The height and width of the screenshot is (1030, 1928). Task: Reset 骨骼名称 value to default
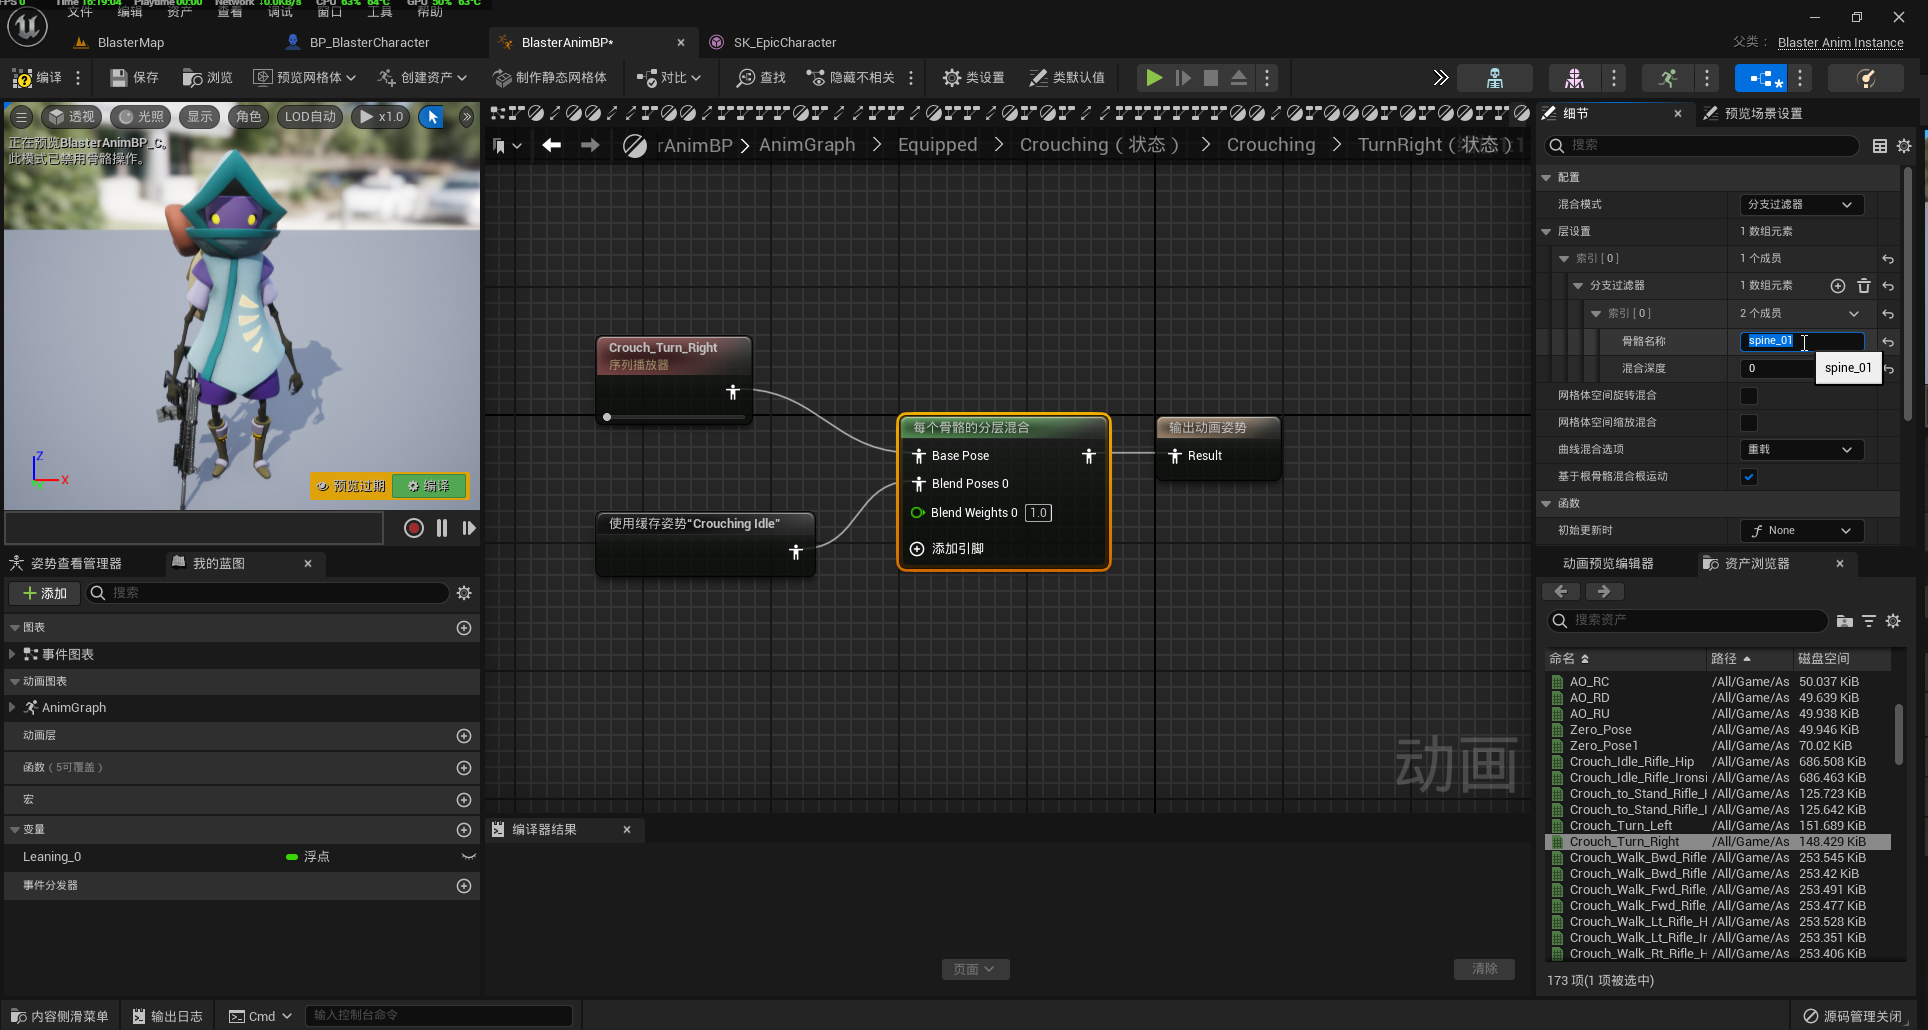pyautogui.click(x=1888, y=342)
